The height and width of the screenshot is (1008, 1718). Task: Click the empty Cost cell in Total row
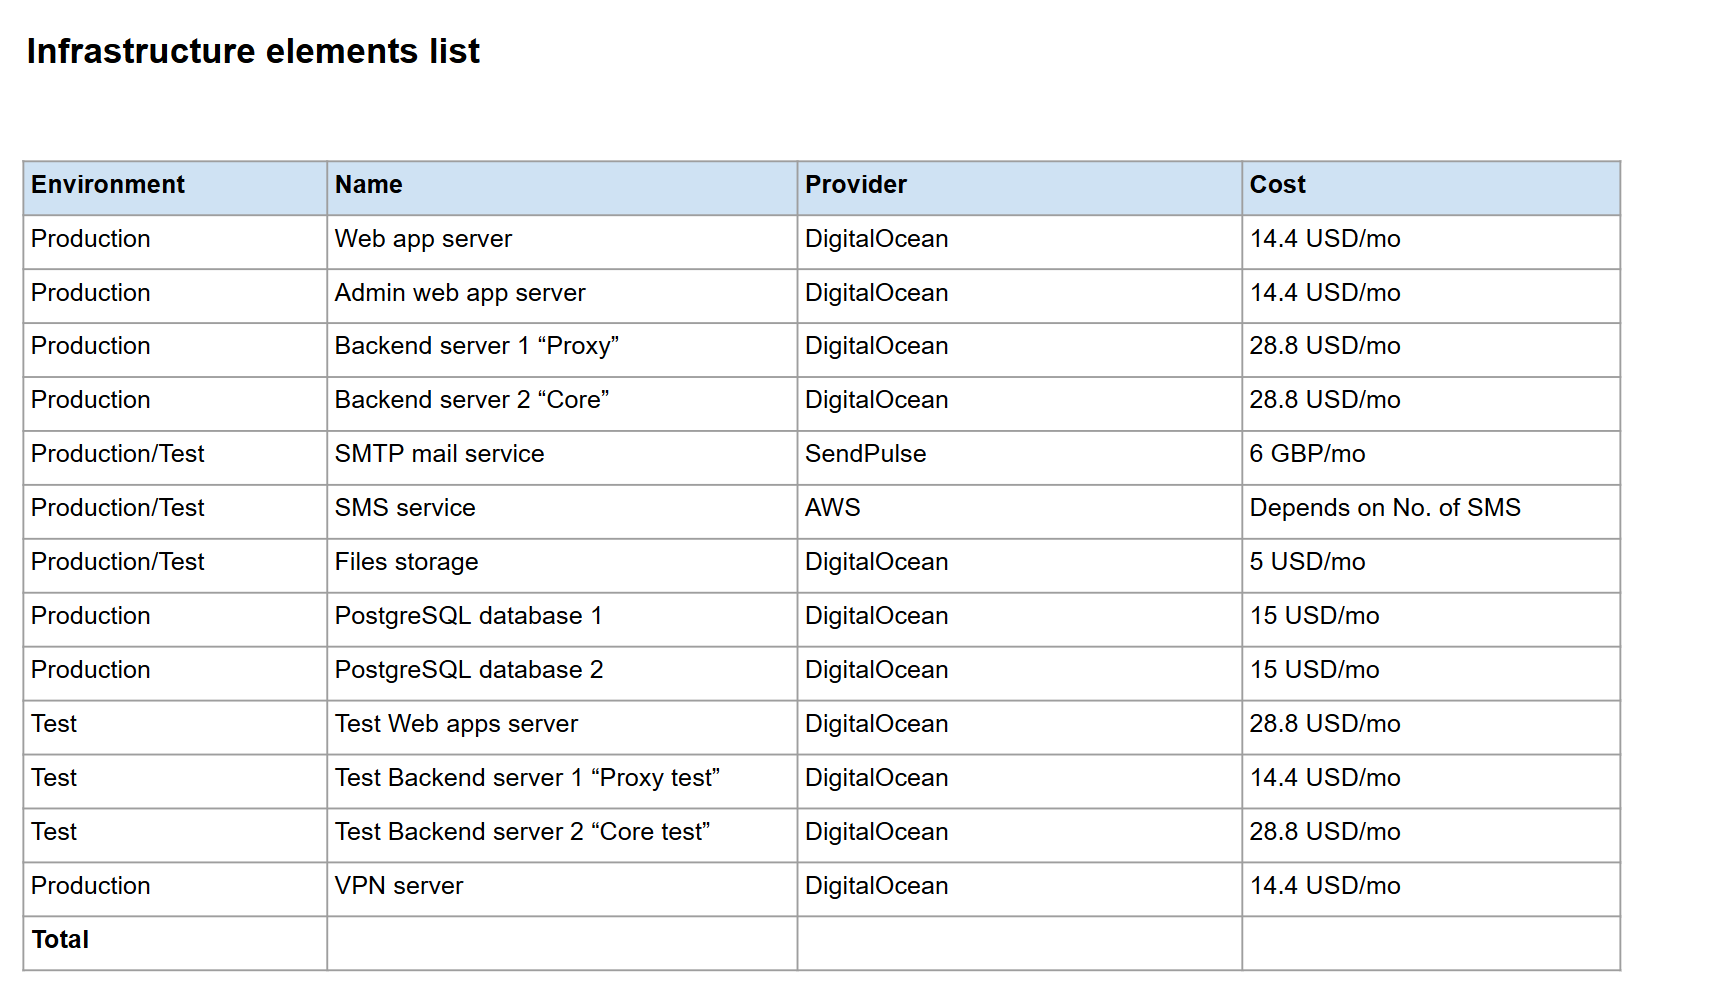[x=1430, y=942]
